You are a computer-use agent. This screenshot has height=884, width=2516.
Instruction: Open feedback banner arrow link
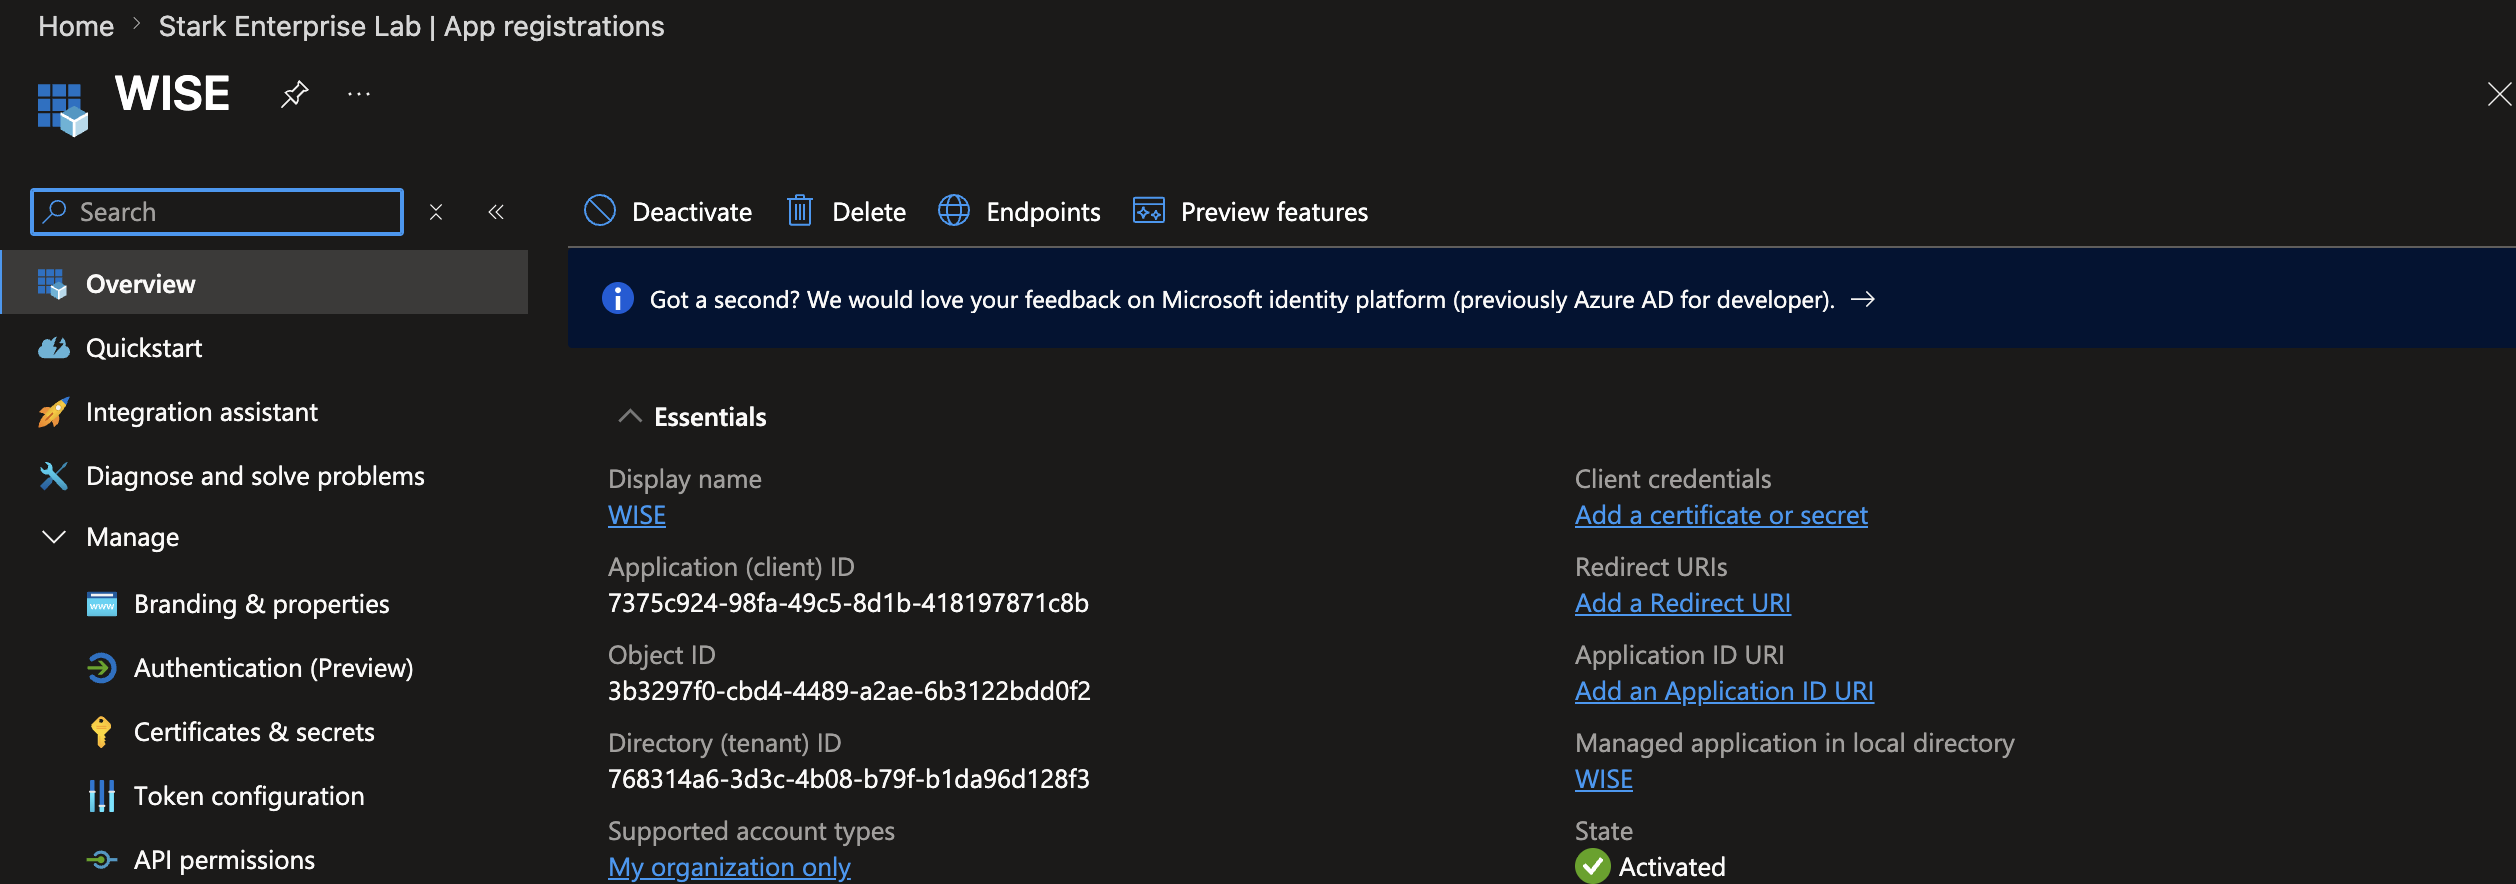point(1863,299)
